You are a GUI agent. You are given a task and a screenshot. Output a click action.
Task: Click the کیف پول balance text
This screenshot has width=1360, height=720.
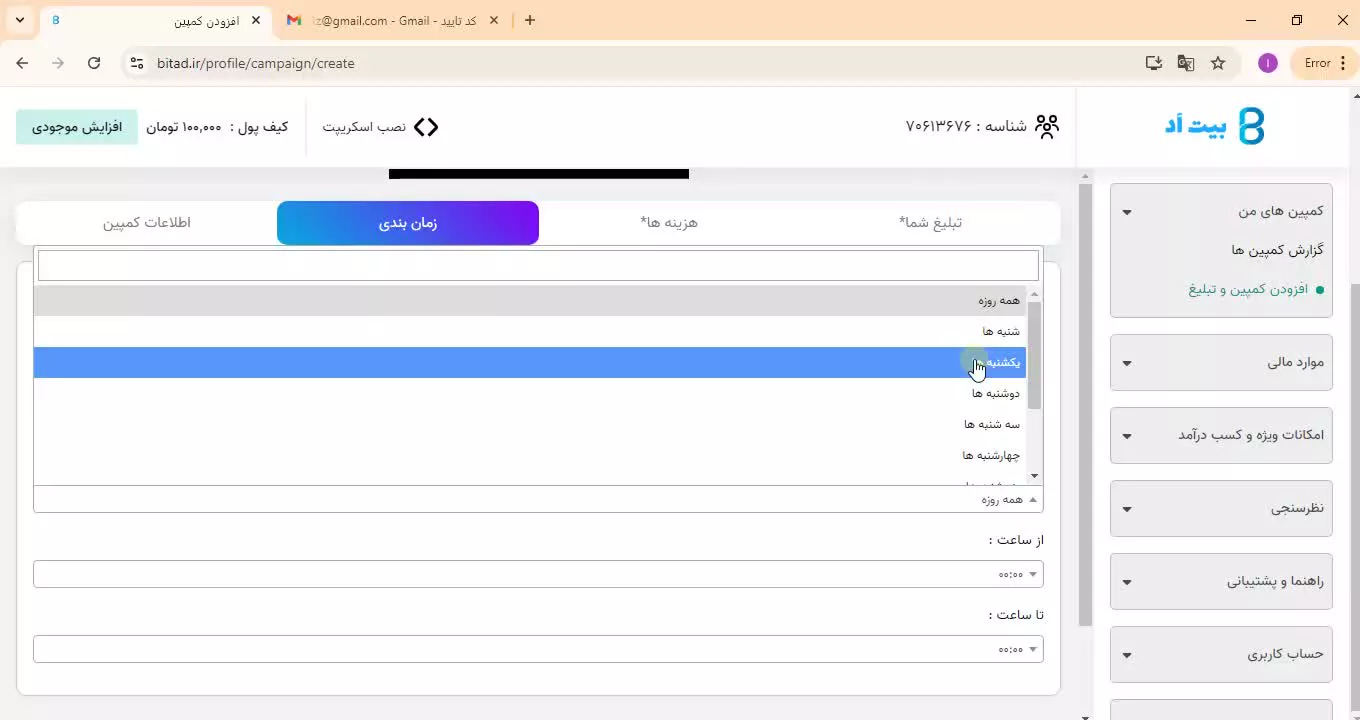point(217,127)
